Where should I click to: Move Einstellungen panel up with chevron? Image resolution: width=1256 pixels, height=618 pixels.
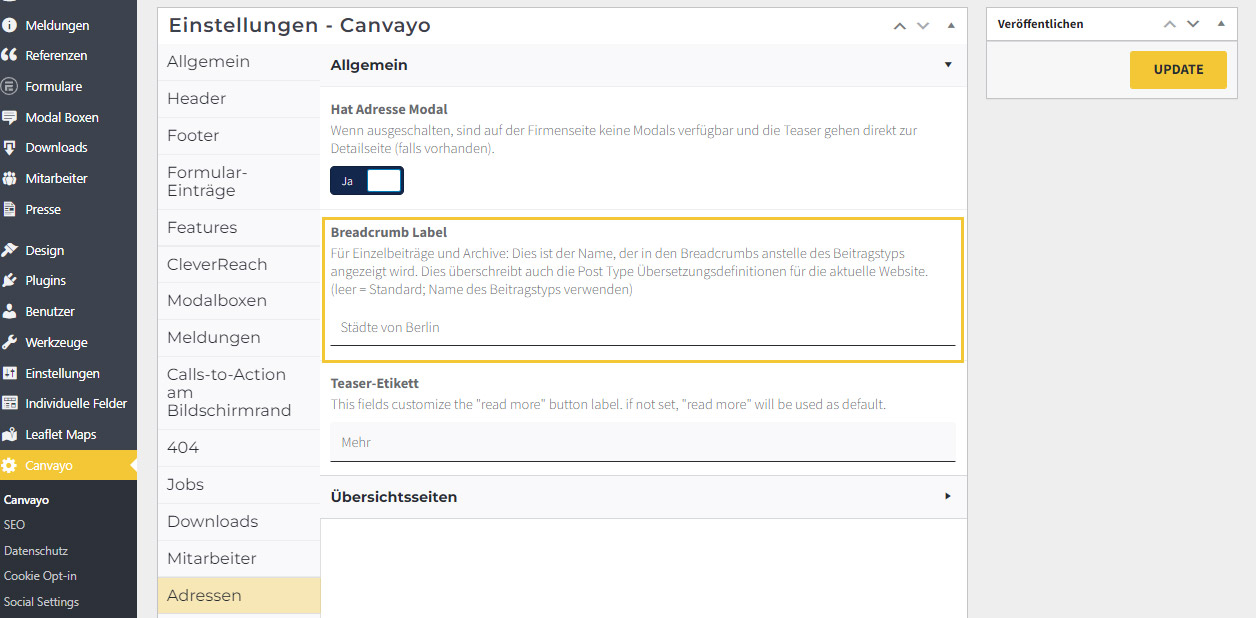pos(900,26)
